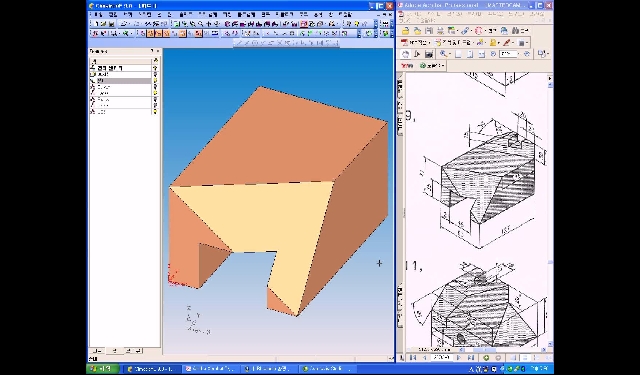The width and height of the screenshot is (640, 375).
Task: Select the Acrobat text Select tool
Action: pos(417,54)
